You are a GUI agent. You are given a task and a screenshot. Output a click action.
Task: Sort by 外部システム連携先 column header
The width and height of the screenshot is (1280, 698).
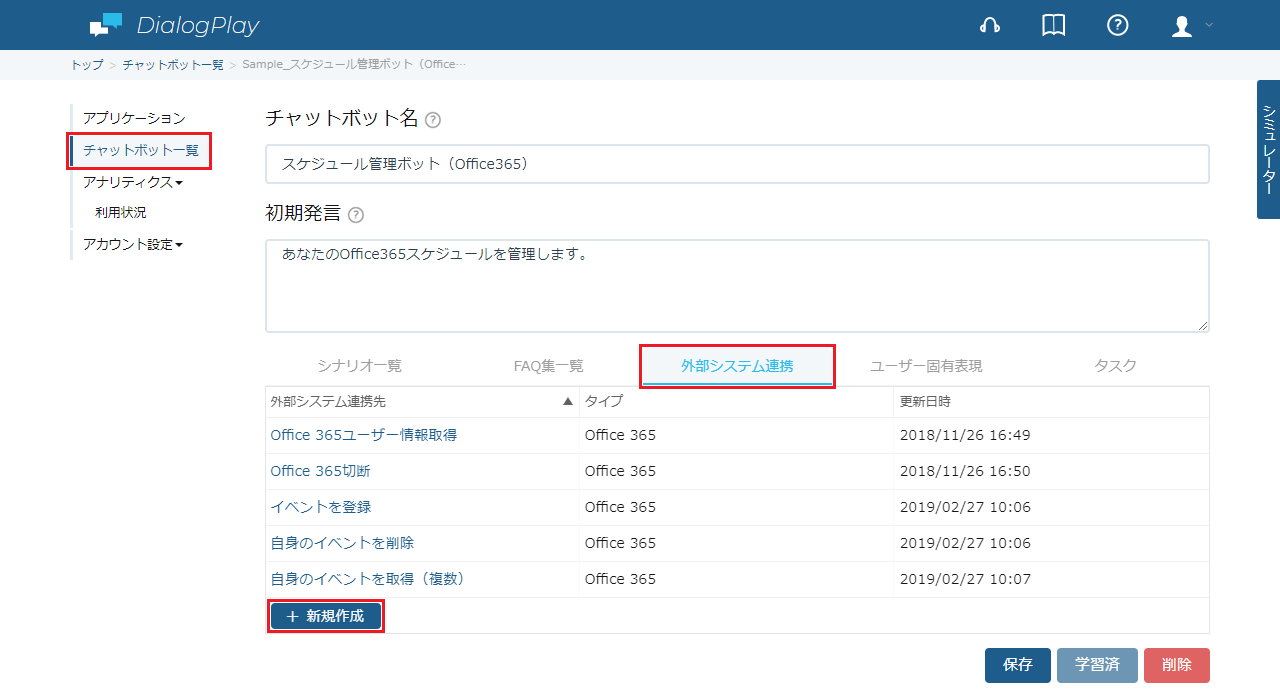point(422,402)
